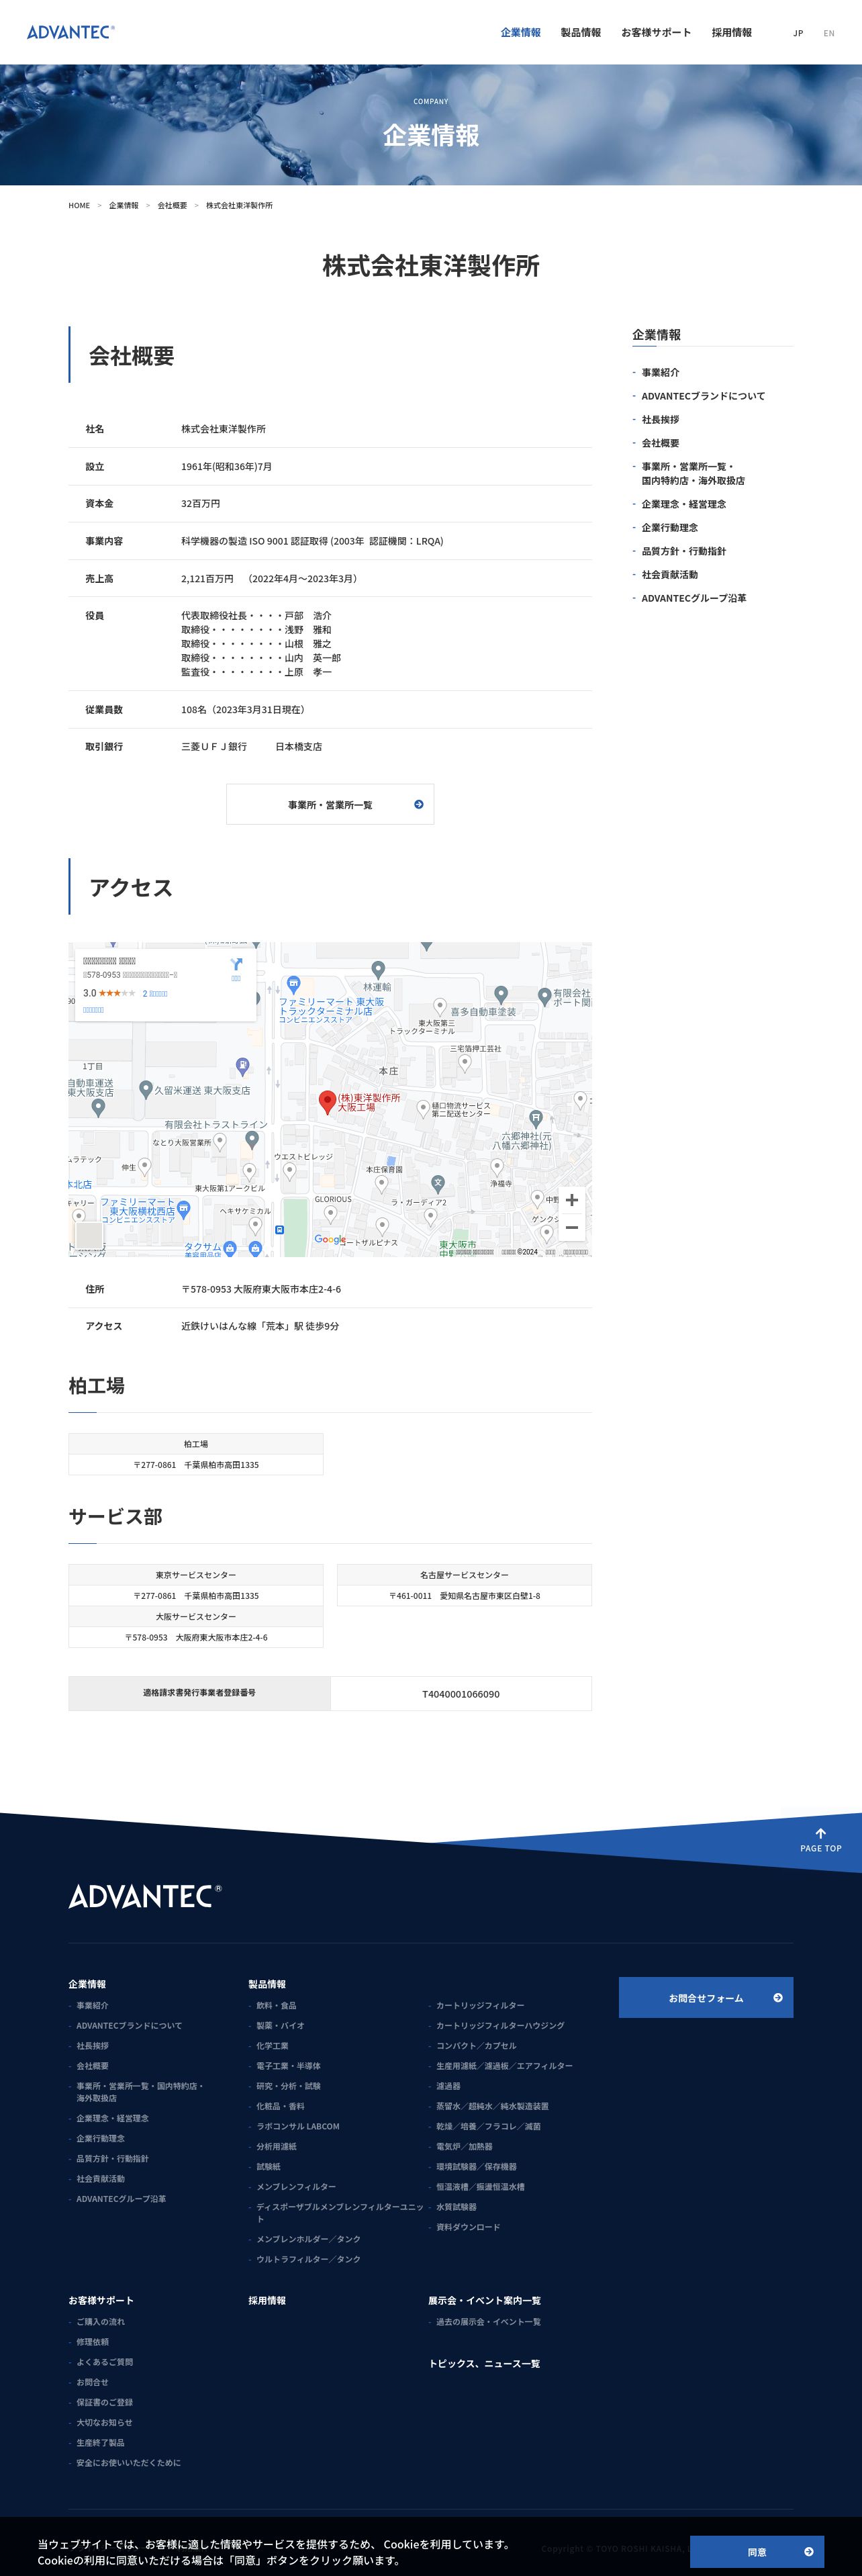Click the 企業情報 breadcrumb link
Screen dimensions: 862x2576
(124, 205)
